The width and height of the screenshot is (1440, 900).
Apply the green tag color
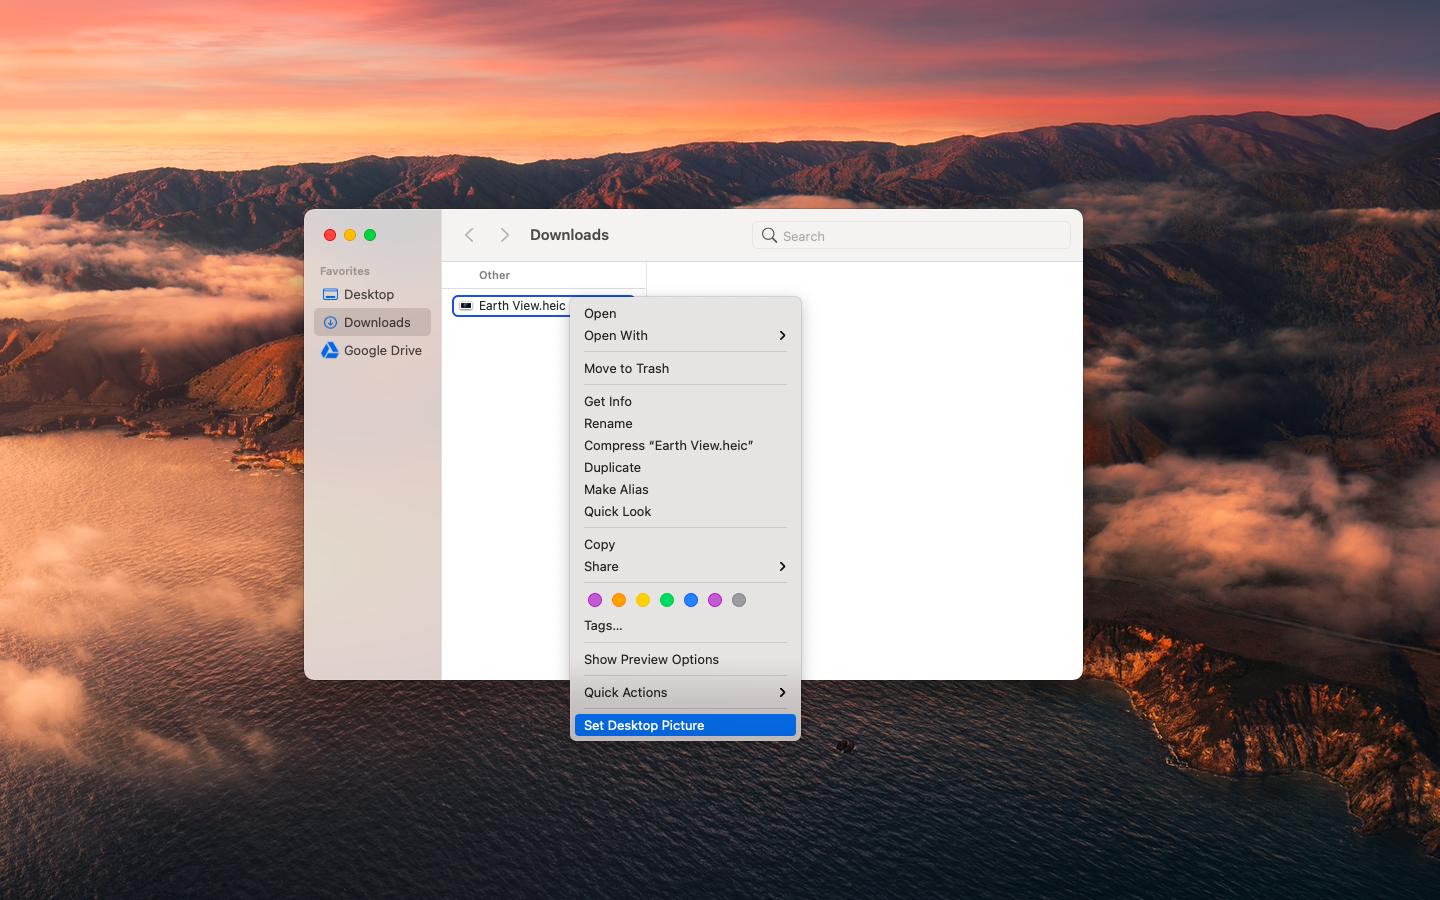667,600
